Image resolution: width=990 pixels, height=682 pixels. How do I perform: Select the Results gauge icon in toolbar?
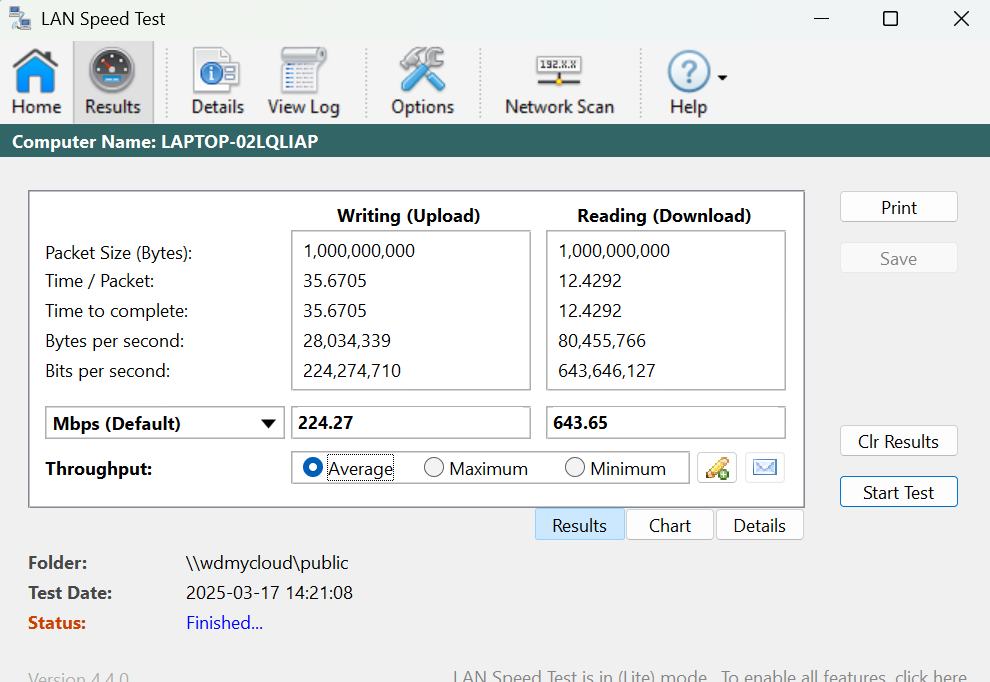(x=112, y=82)
